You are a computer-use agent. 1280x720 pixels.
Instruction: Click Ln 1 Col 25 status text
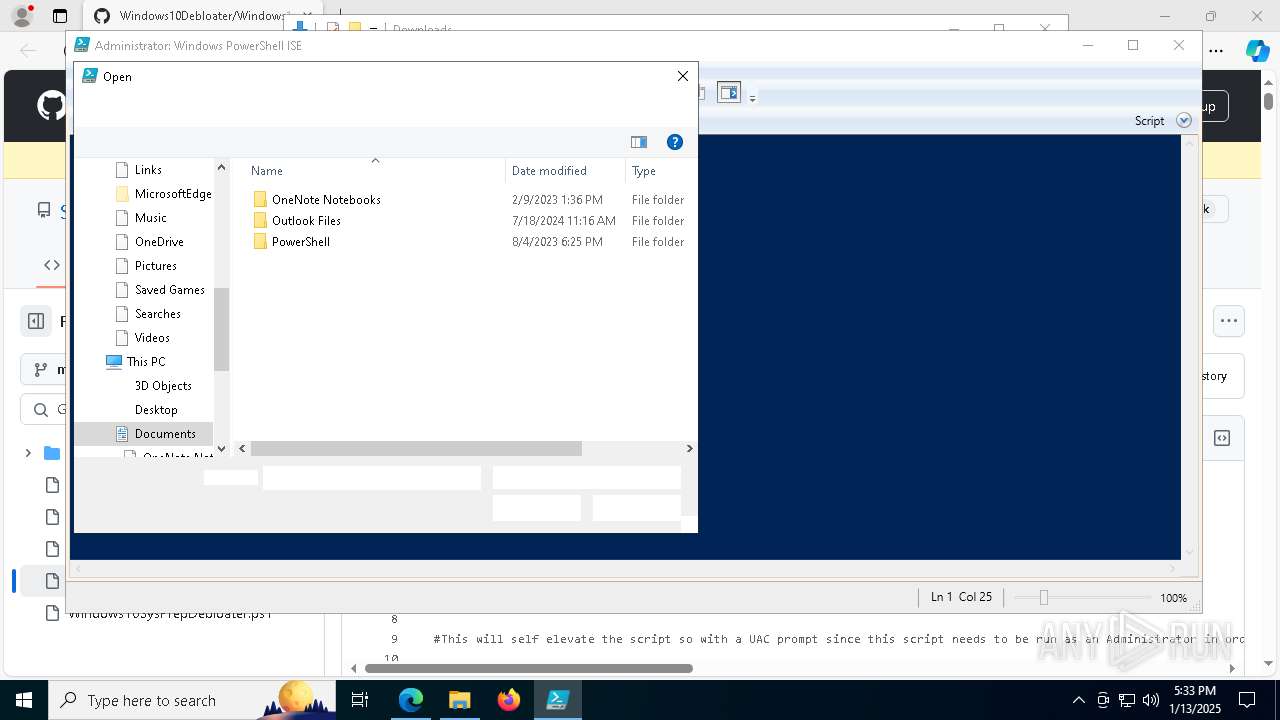(x=961, y=597)
